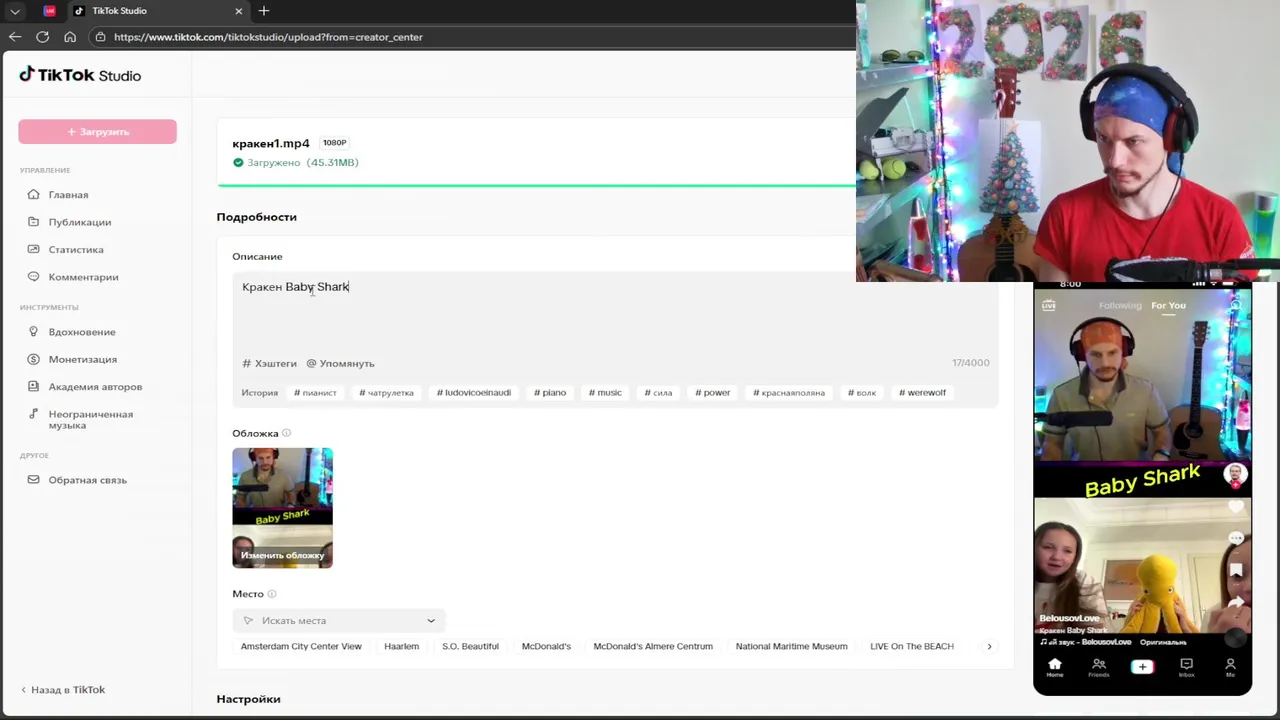Open Публикации in the sidebar
Screen dimensions: 1280x720
(x=79, y=222)
